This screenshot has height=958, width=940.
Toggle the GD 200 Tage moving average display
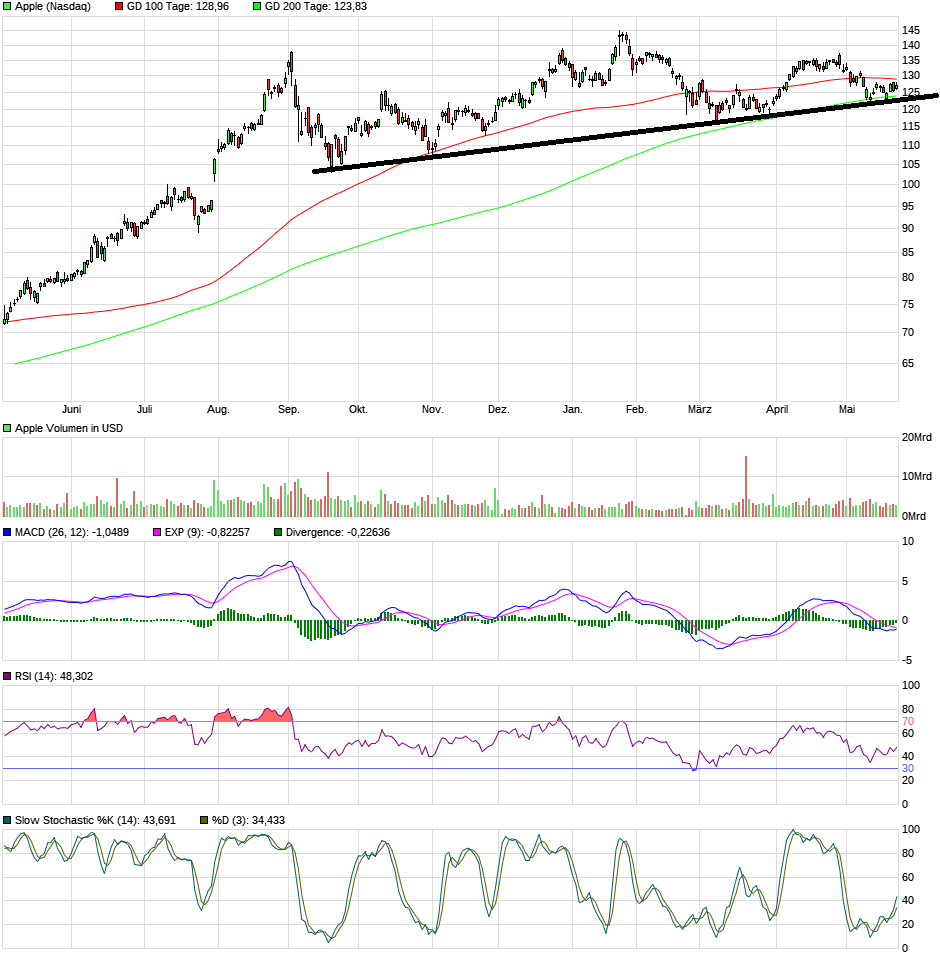coord(255,8)
